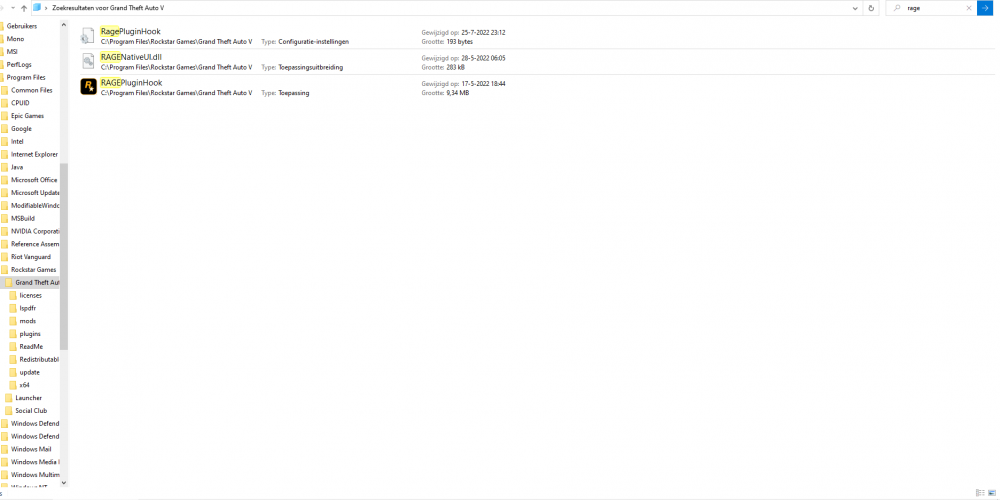Open the Windows Media folder in sidebar

coord(35,462)
